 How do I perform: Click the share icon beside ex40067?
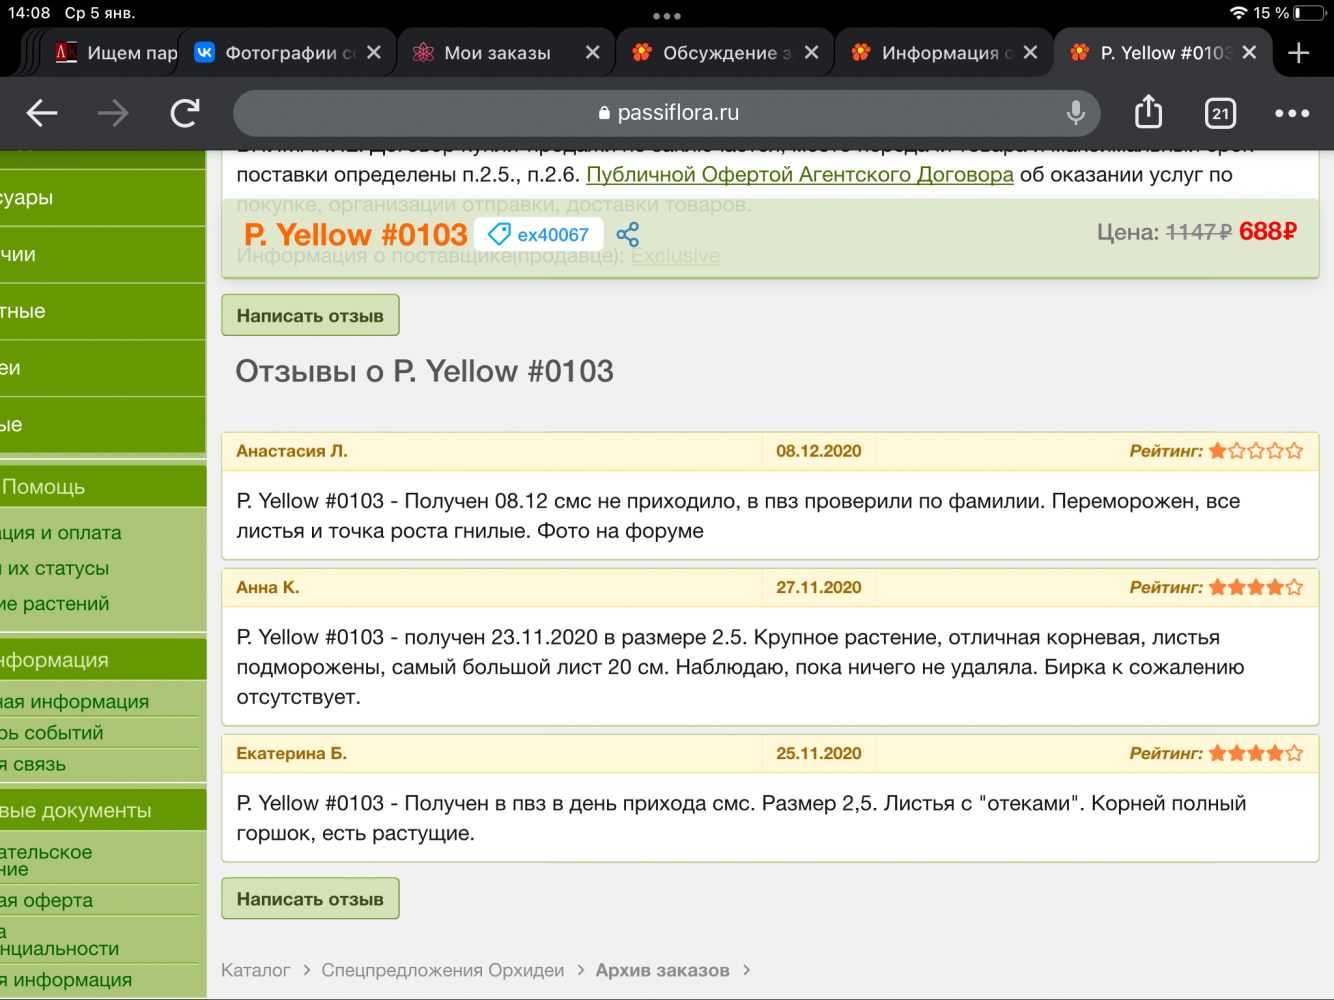628,235
